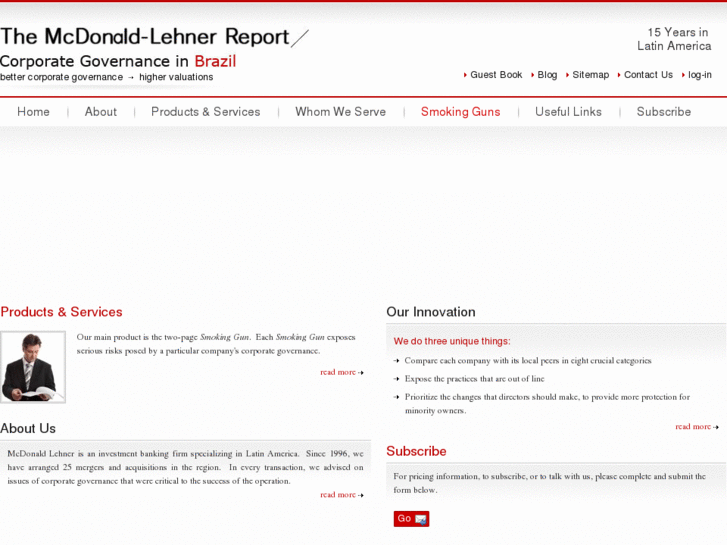The width and height of the screenshot is (727, 545).
Task: Click the red arrow bullet beside log-in
Action: pos(683,75)
